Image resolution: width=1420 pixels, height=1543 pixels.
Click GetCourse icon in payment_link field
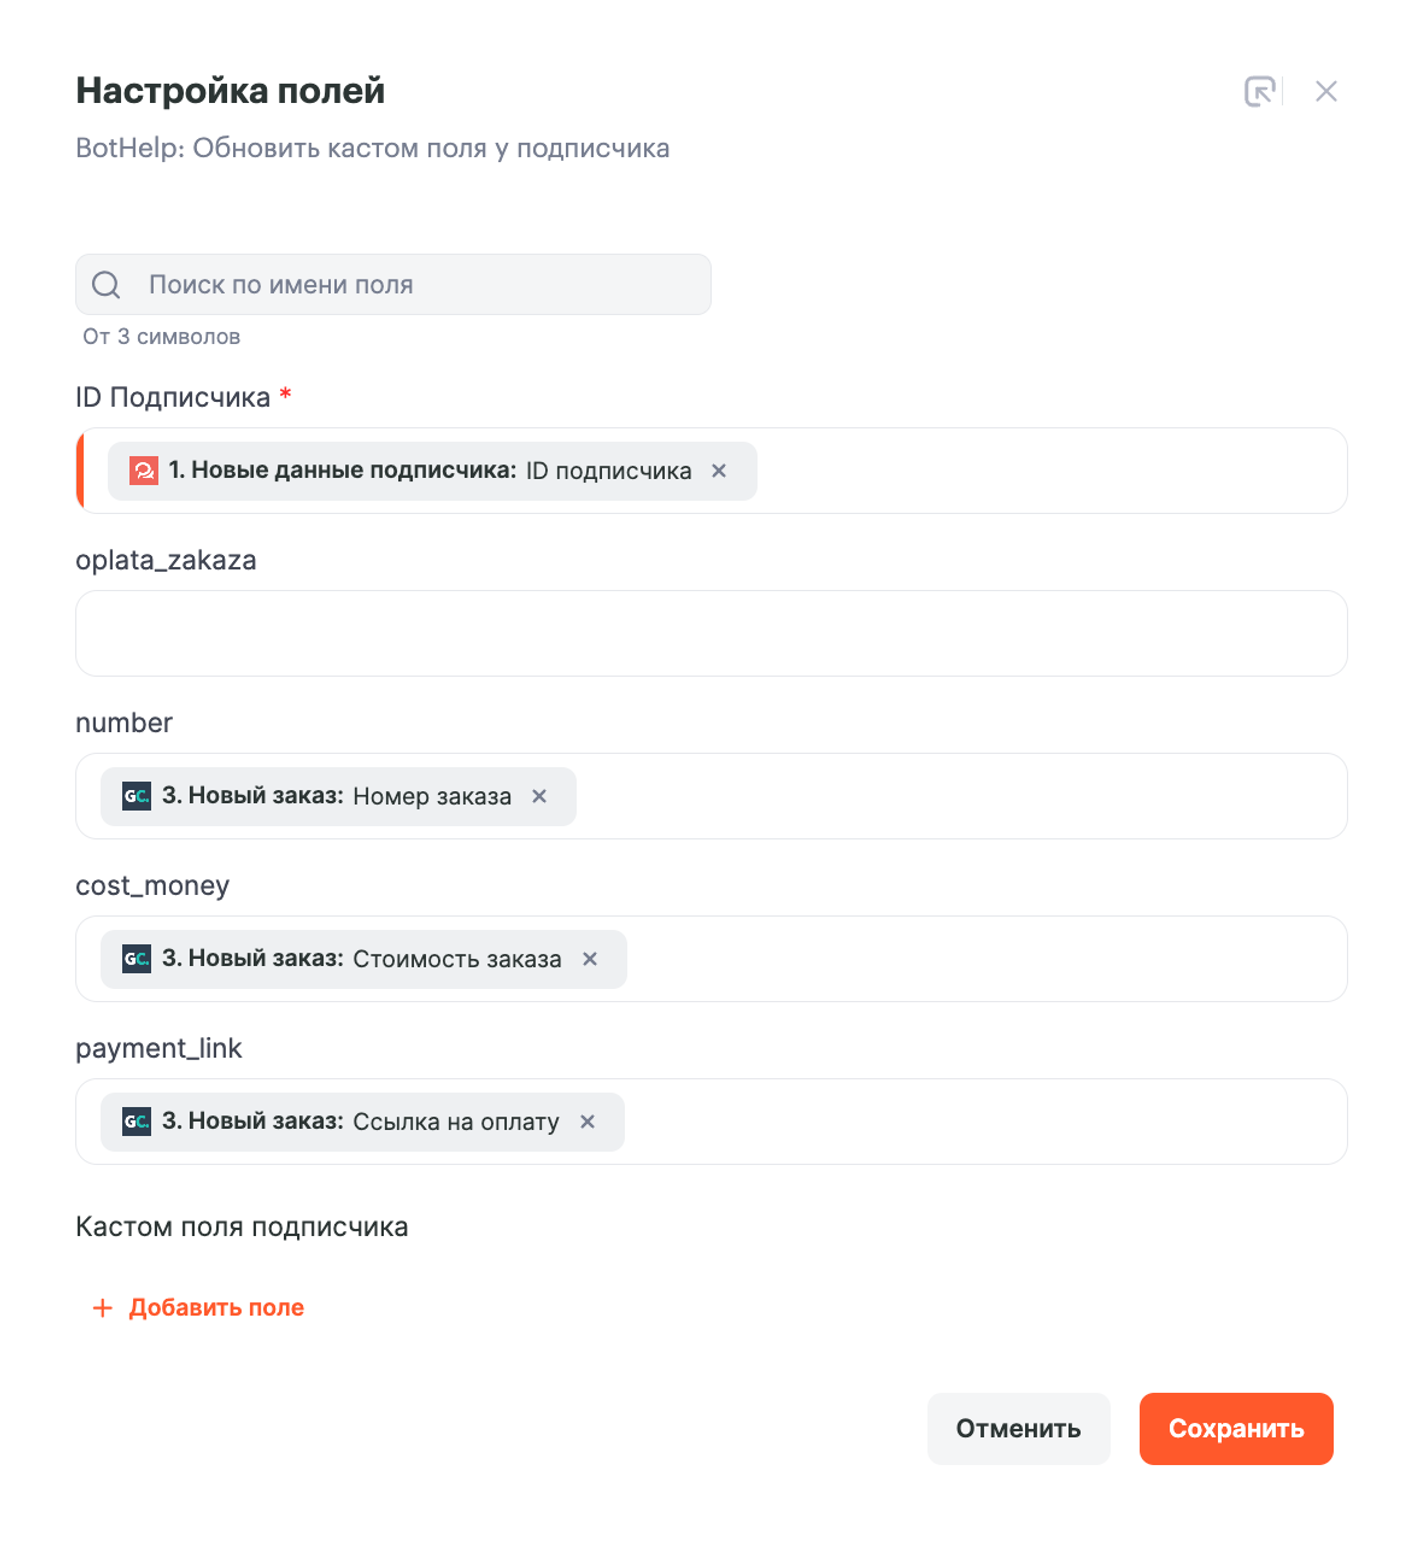point(137,1122)
